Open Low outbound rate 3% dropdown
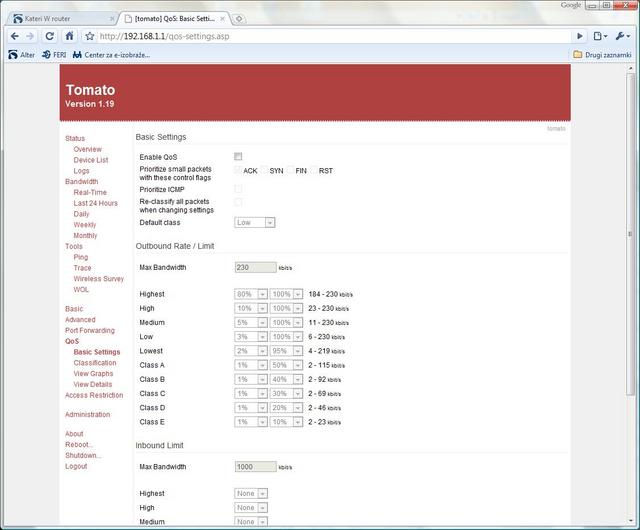The height and width of the screenshot is (530, 640). [x=251, y=337]
